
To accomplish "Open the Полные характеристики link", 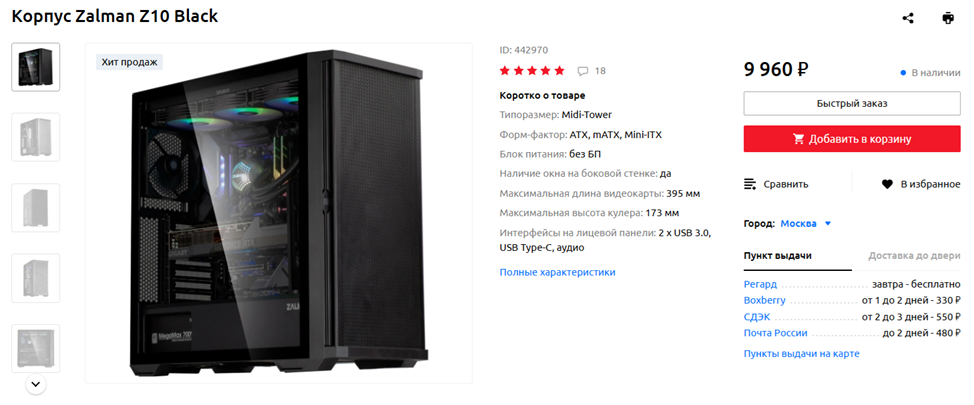I will 557,272.
